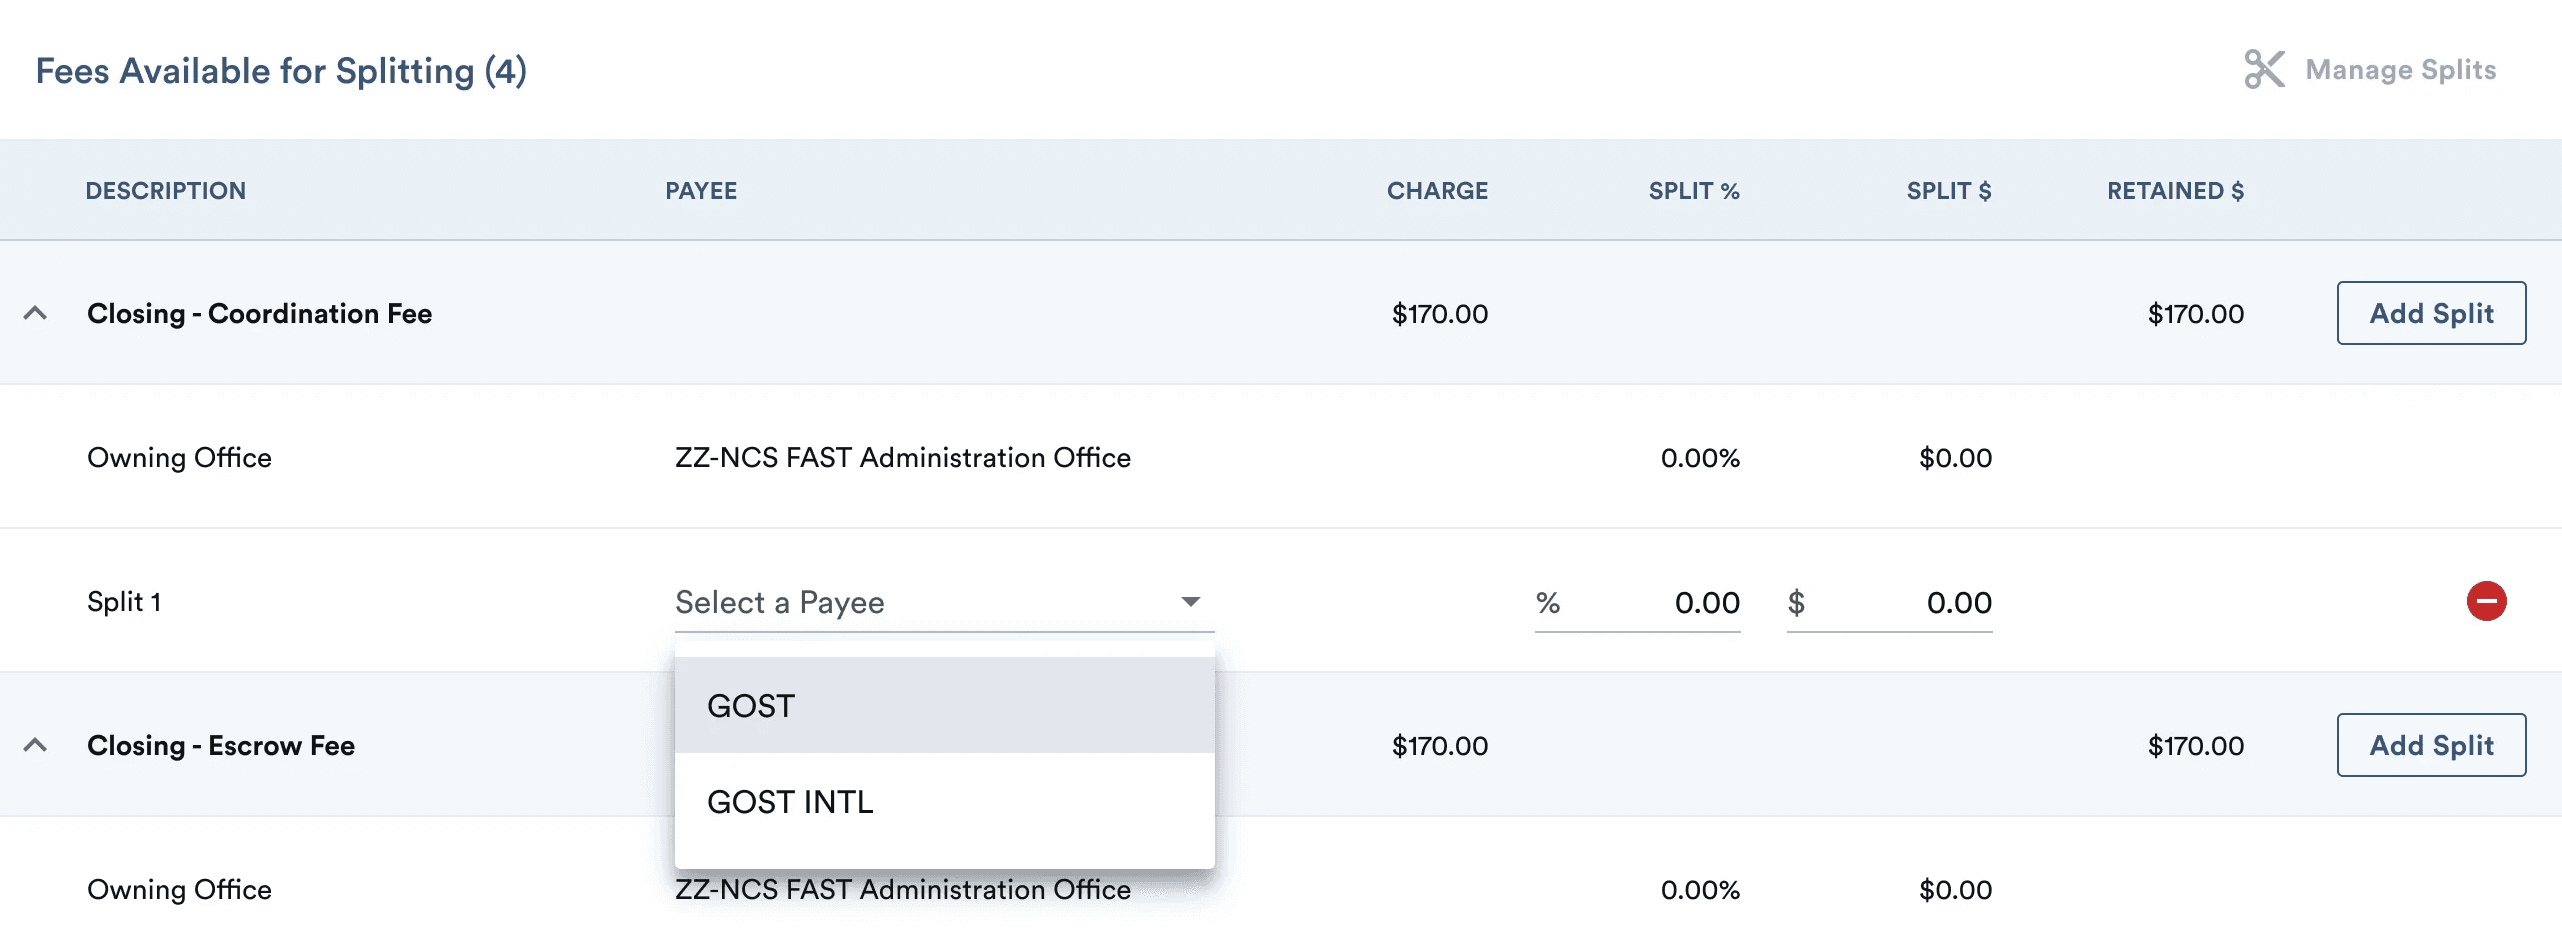Click the PAYEE column header
Viewport: 2562px width, 935px height.
click(x=701, y=191)
